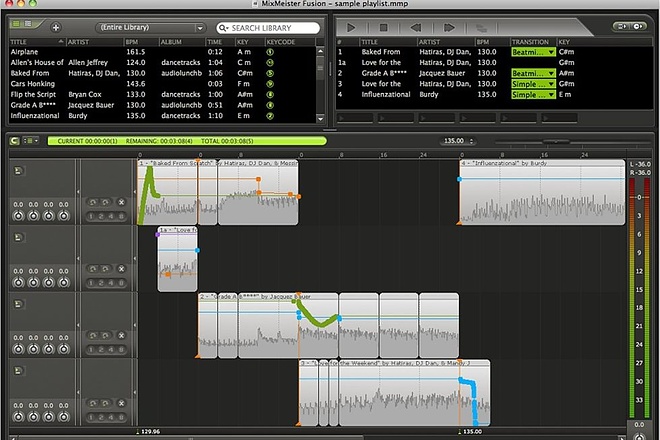Click first knob of top track lane
The image size is (660, 440).
pos(18,216)
